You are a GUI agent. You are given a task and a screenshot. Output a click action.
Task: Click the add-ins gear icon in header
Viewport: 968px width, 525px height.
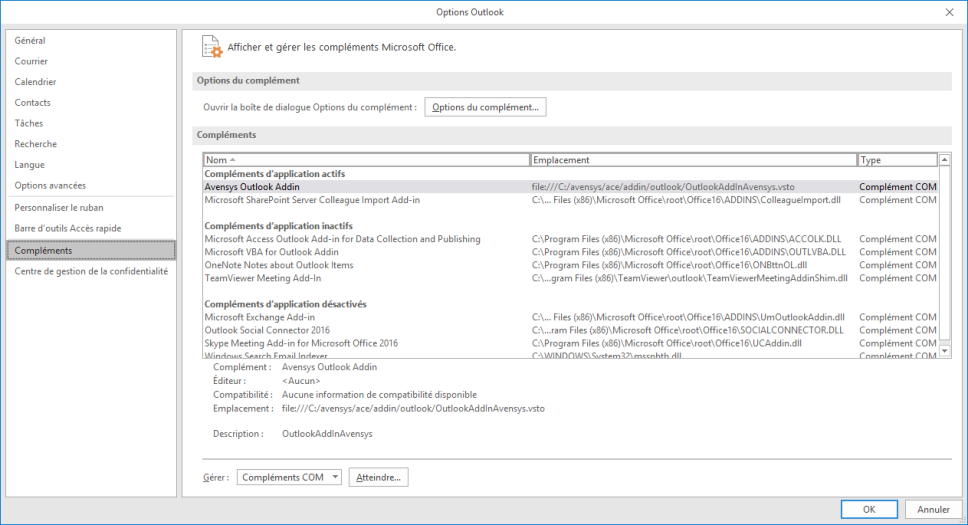tap(211, 47)
